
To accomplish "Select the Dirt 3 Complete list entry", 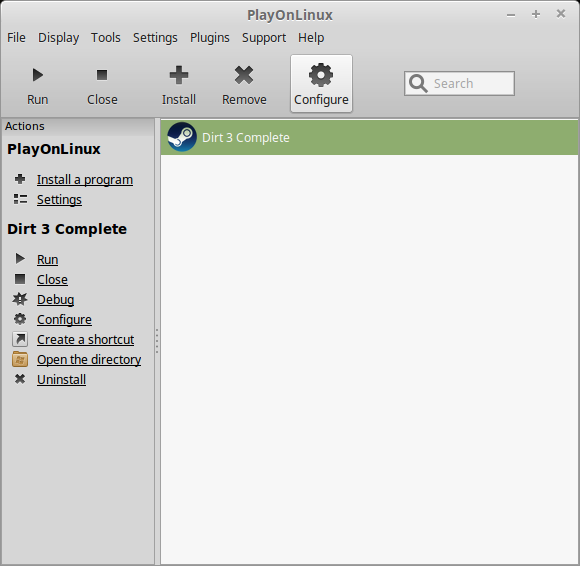I will coord(369,137).
